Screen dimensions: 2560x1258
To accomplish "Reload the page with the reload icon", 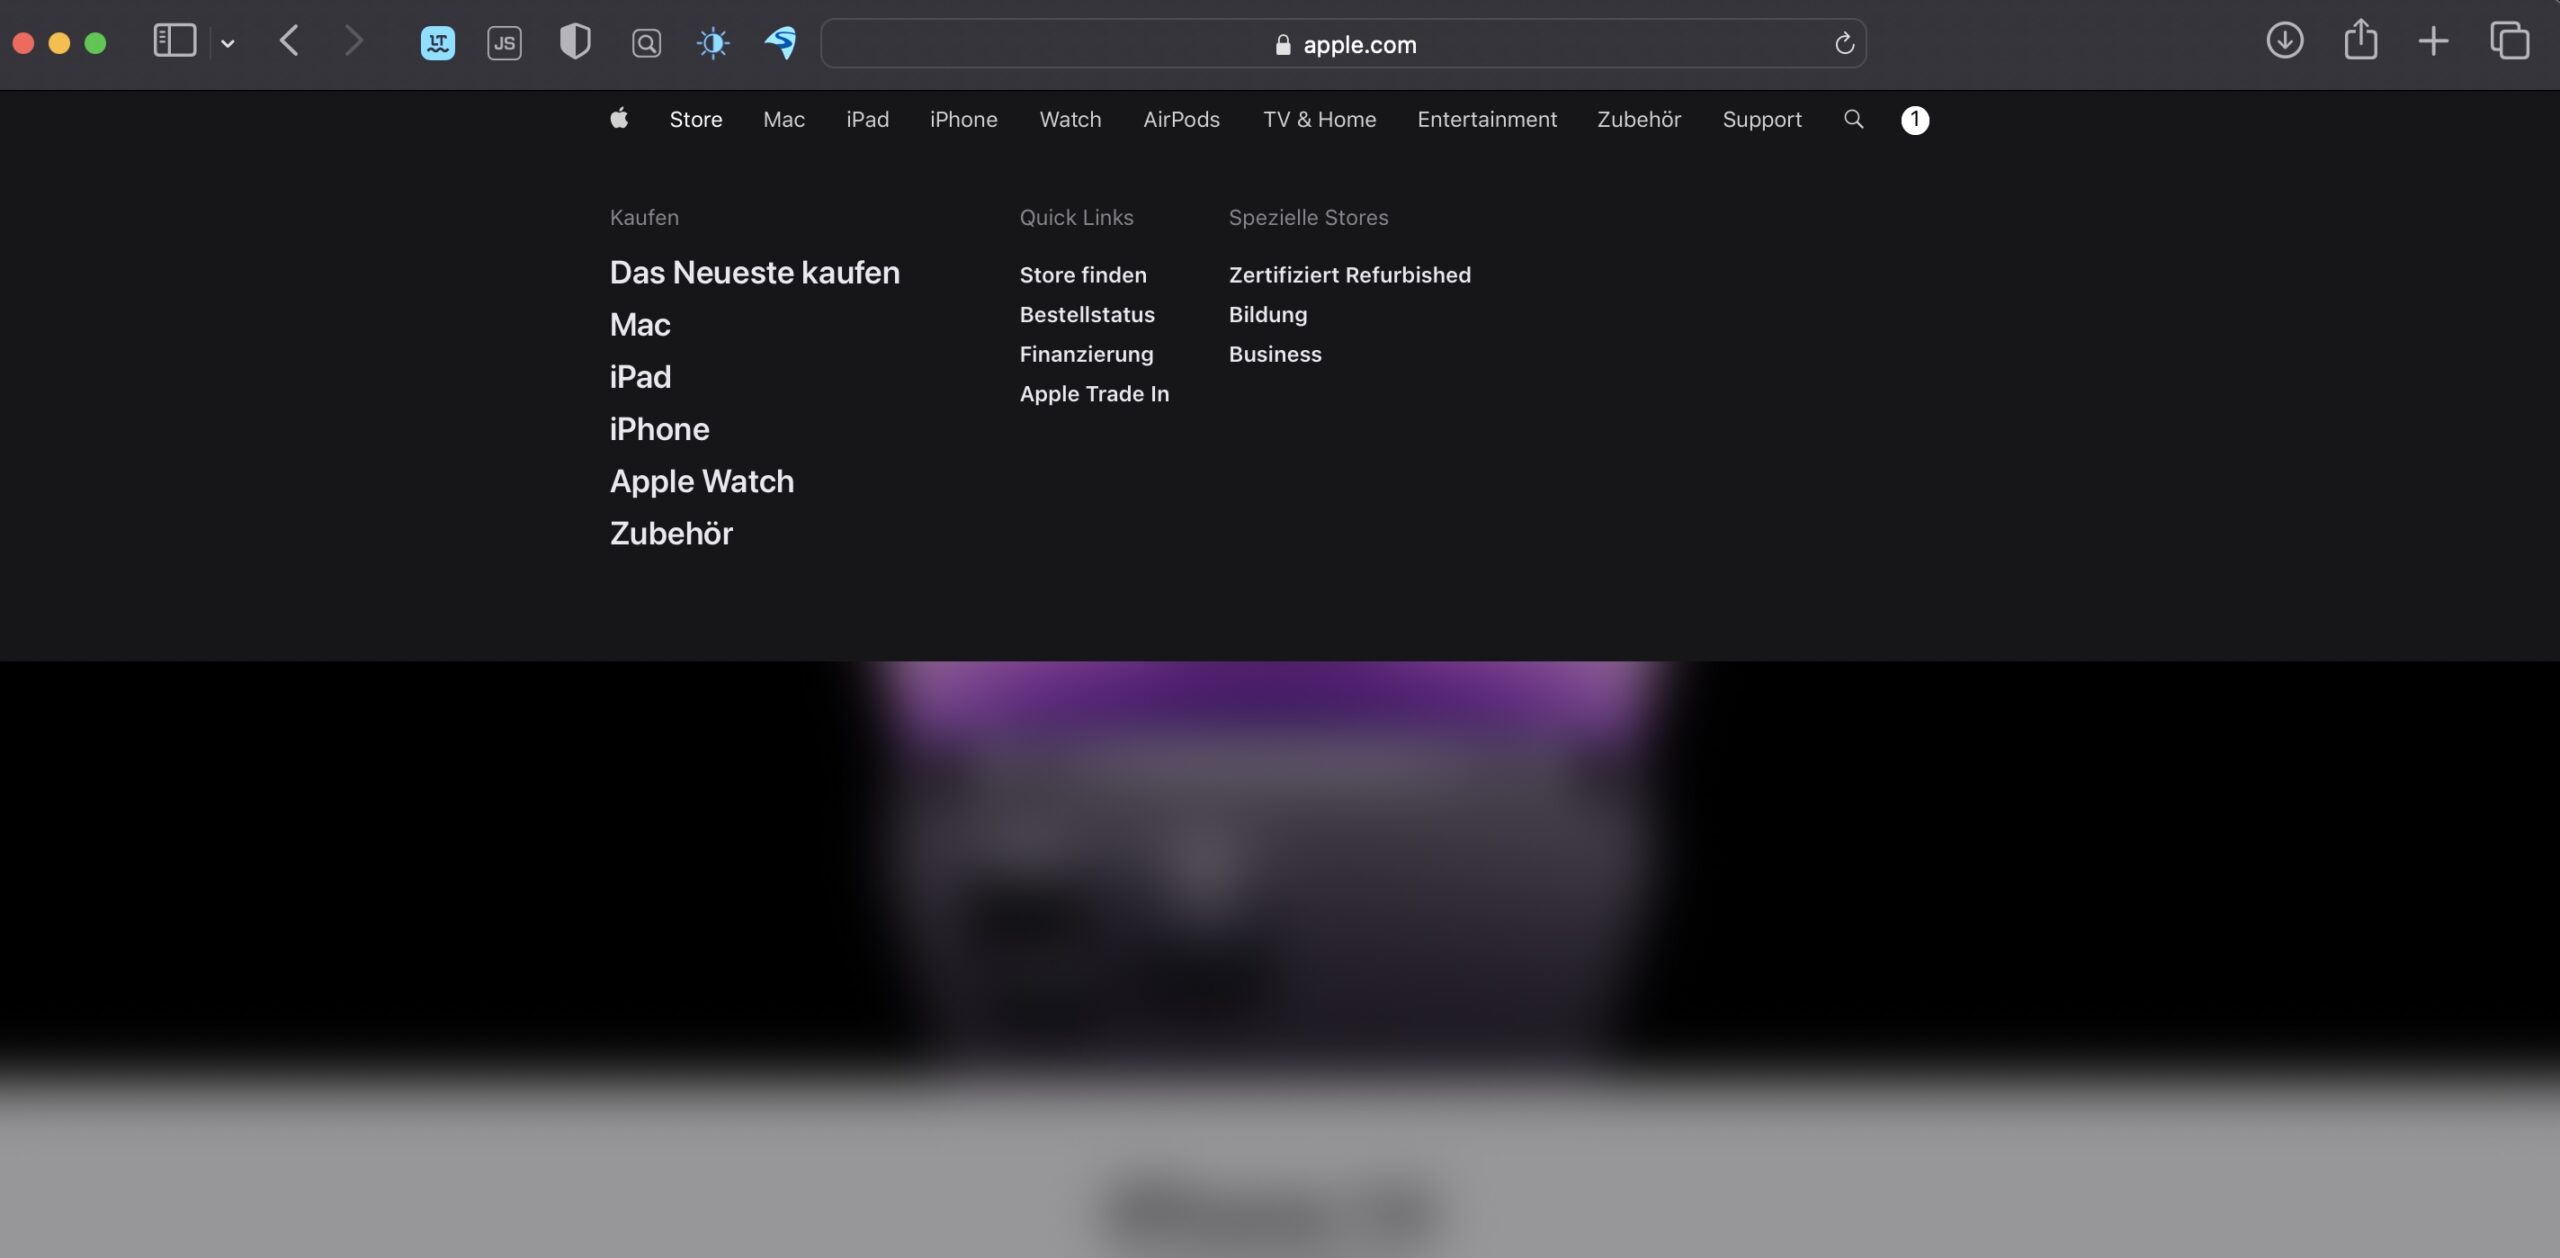I will [1844, 44].
